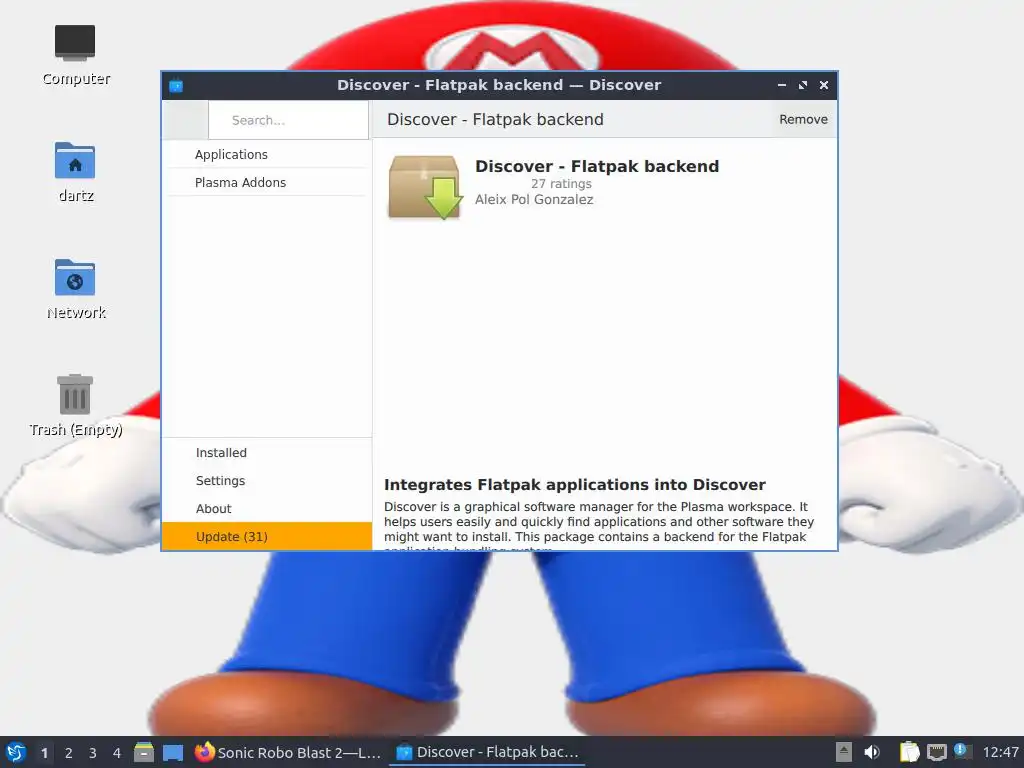
Task: Open the Lubuntu start menu bird icon
Action: point(16,752)
